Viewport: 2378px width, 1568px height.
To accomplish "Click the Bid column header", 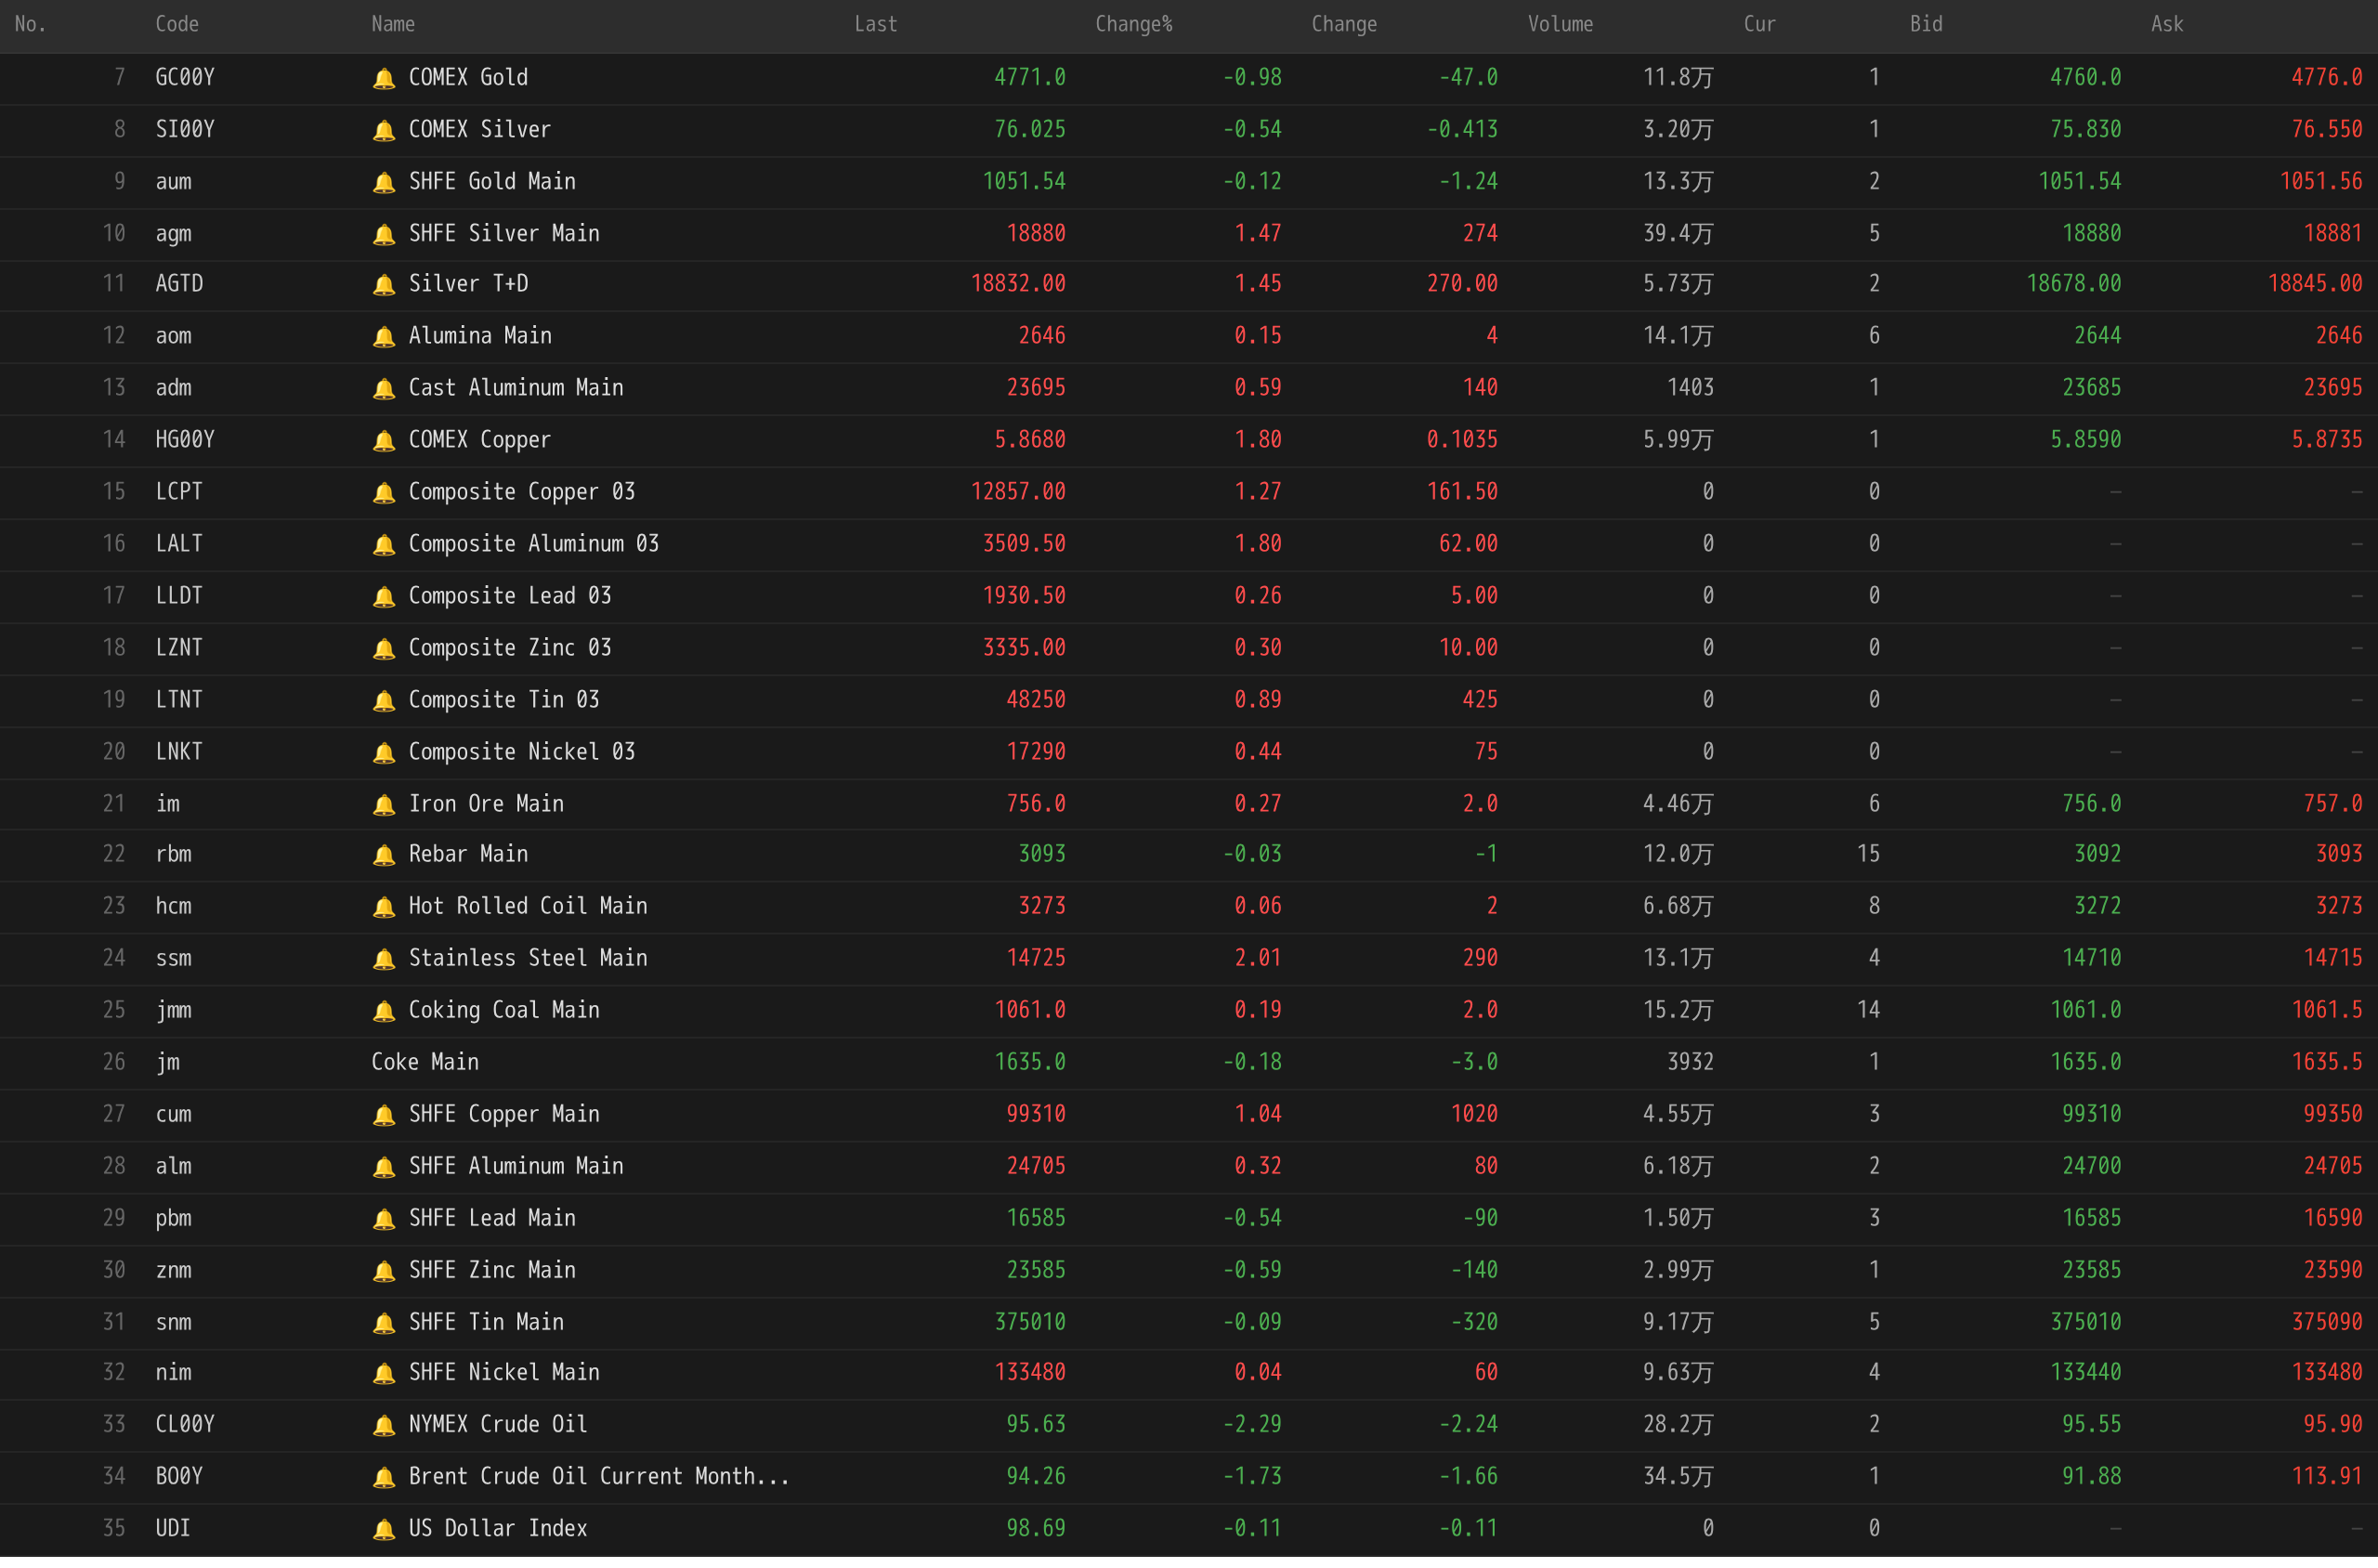I will (1925, 24).
